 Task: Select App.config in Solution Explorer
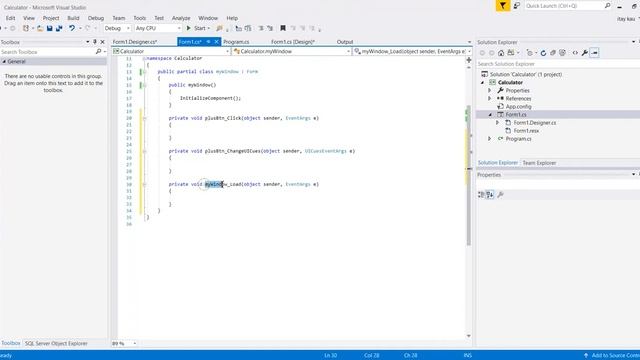click(x=518, y=107)
